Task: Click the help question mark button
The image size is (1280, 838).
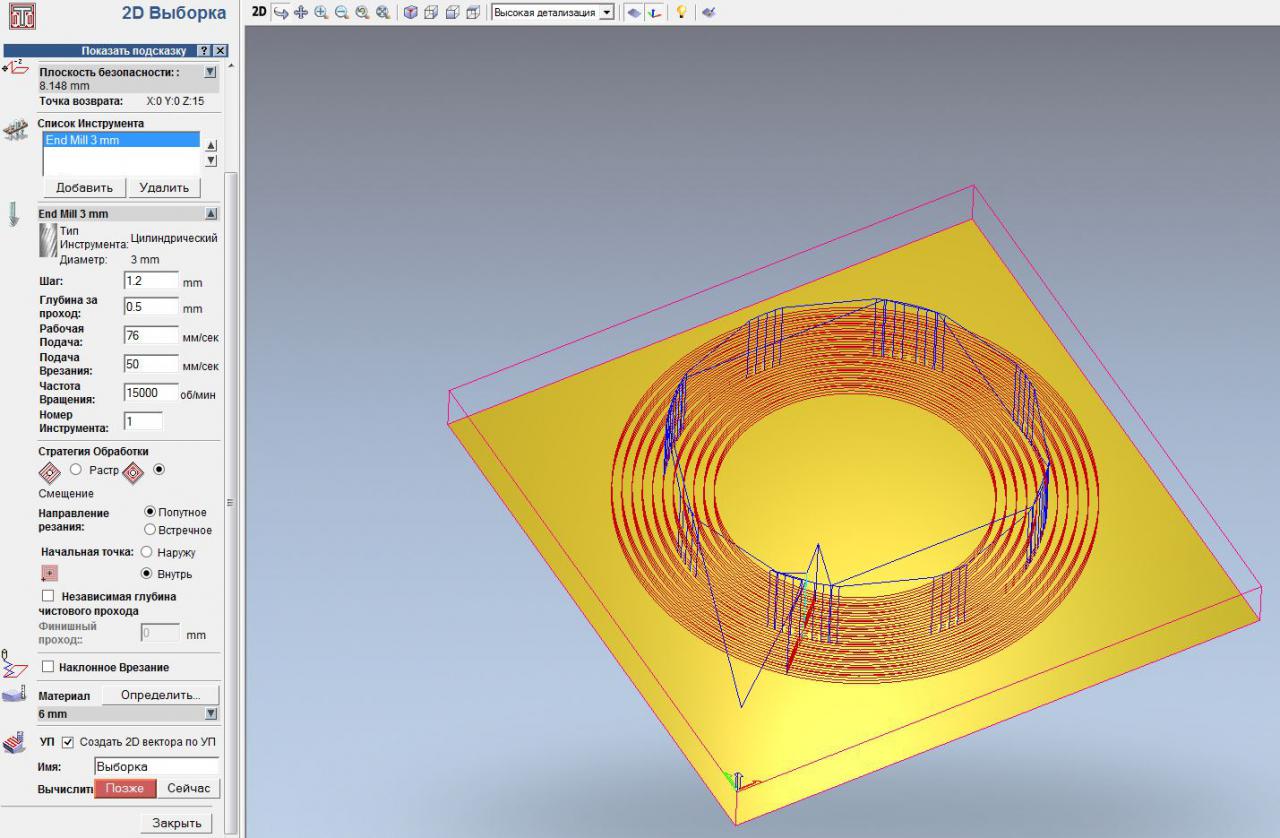Action: (x=204, y=50)
